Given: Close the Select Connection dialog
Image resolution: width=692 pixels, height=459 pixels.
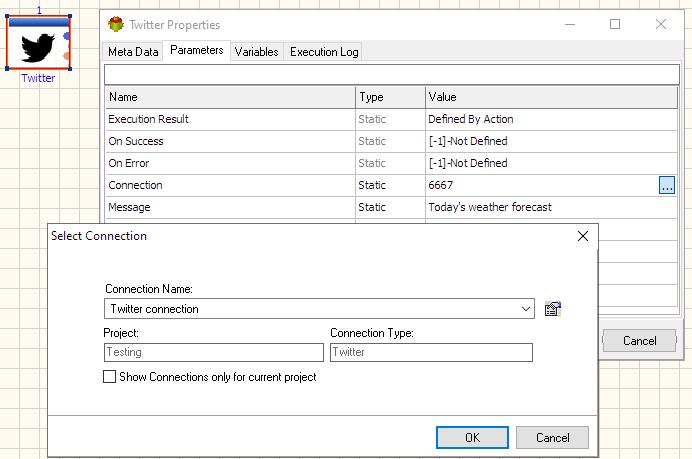Looking at the screenshot, I should [583, 236].
